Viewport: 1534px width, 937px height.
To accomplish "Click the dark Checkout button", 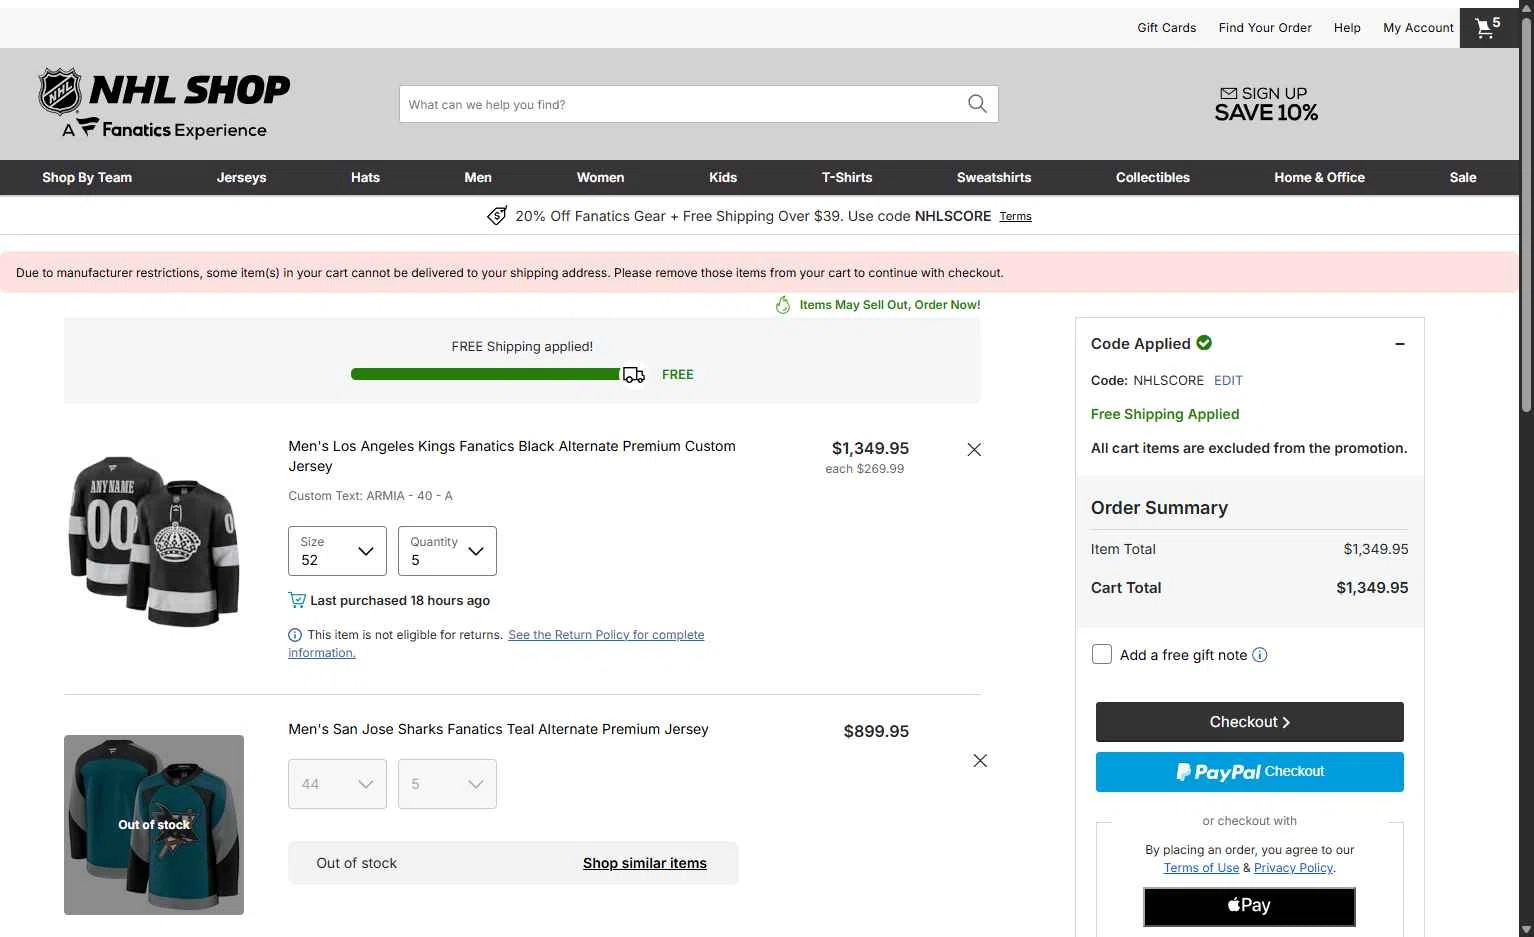I will 1250,722.
